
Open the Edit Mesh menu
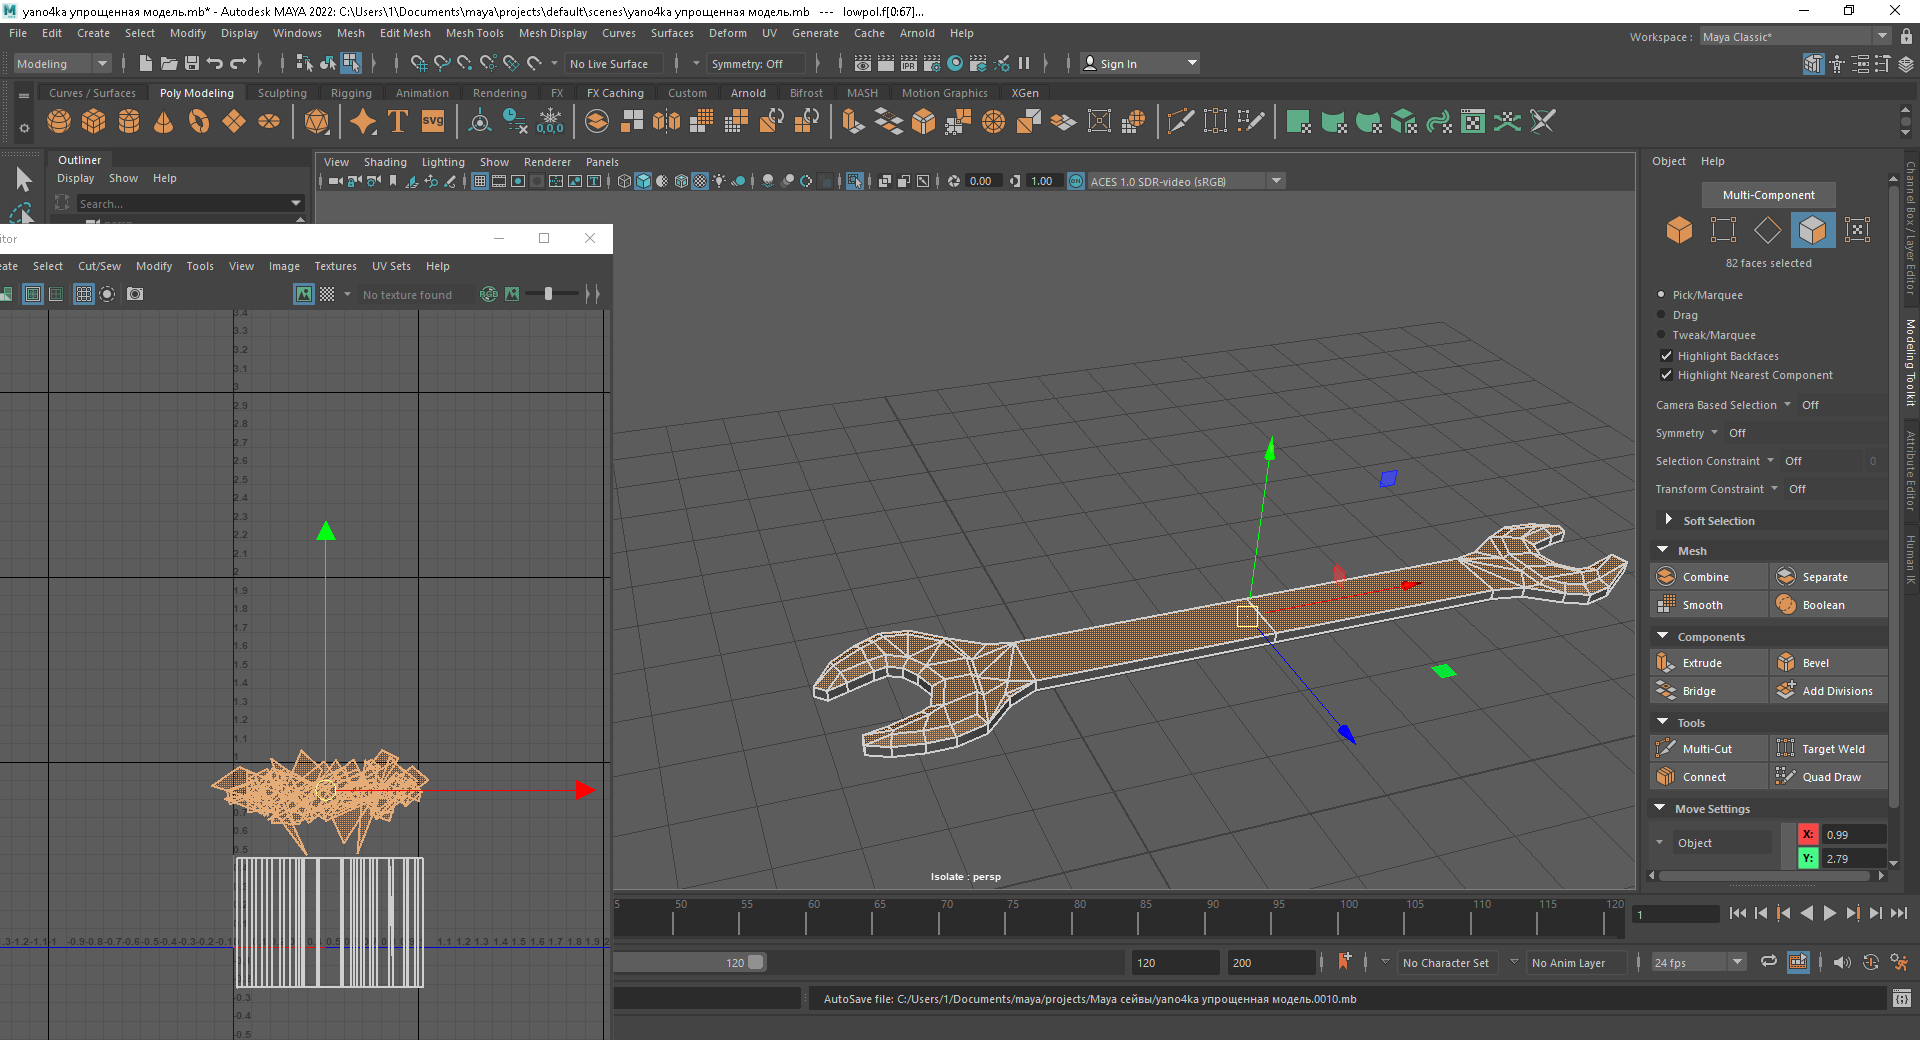pyautogui.click(x=405, y=33)
